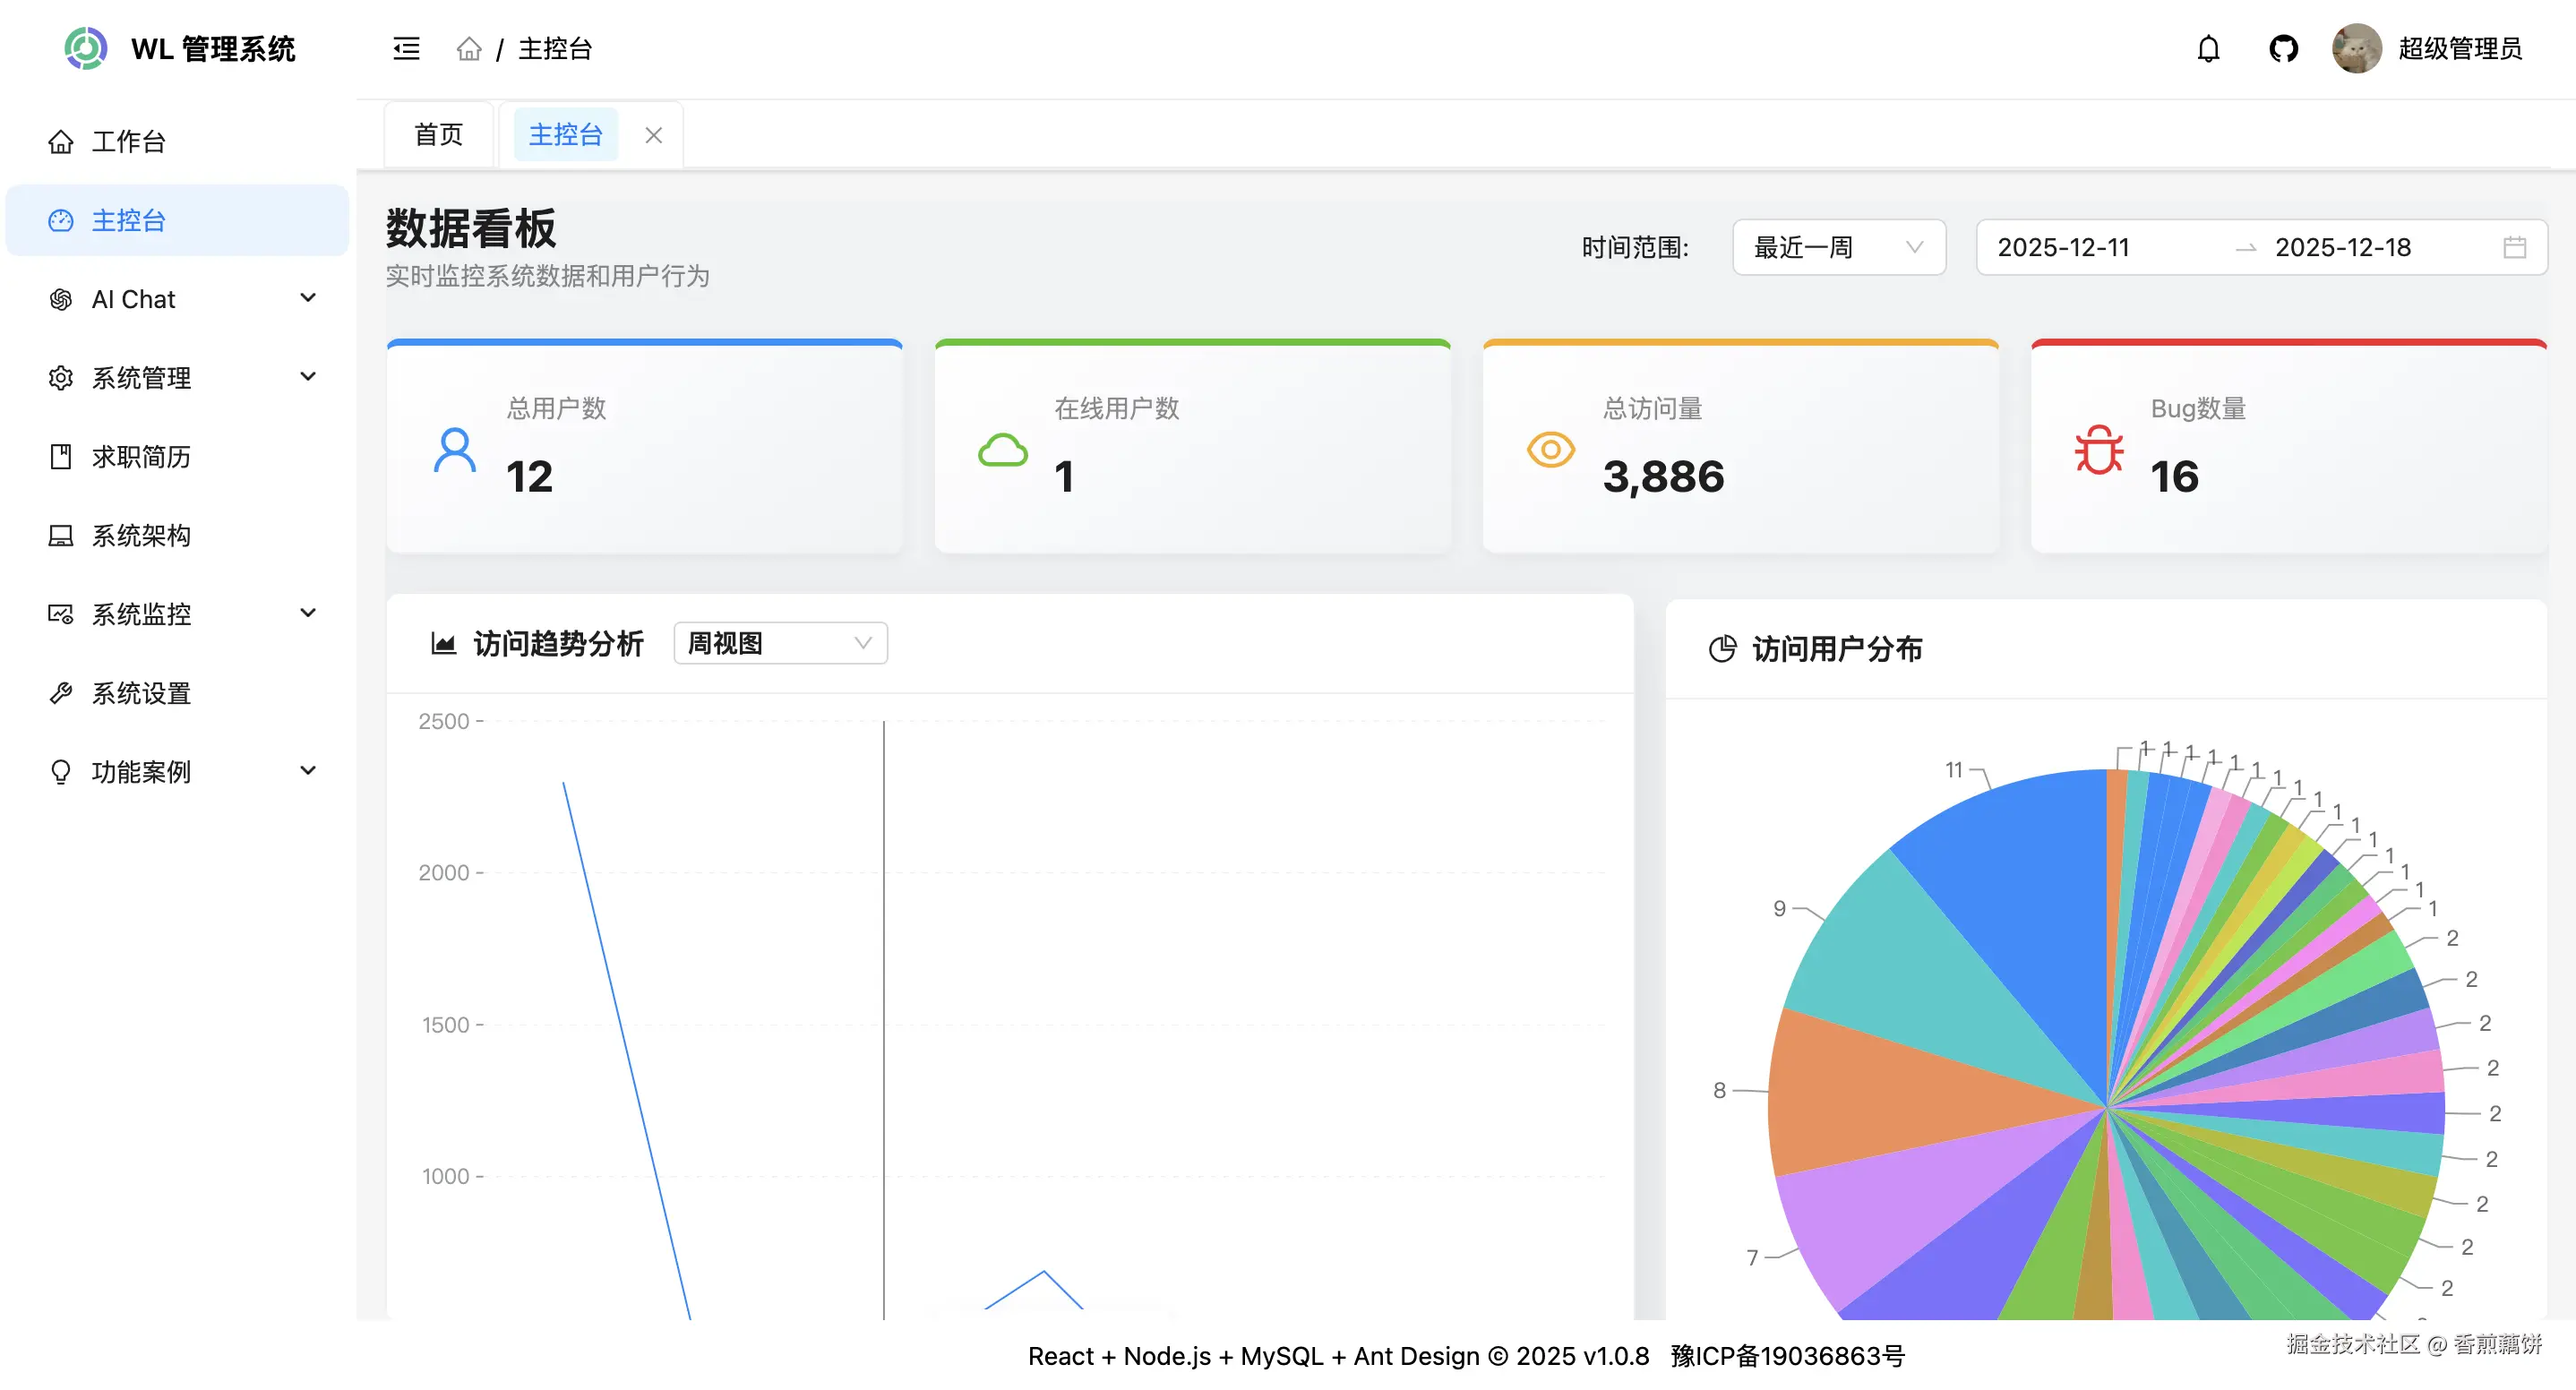Open 工作台 in the sidebar
Image resolution: width=2576 pixels, height=1390 pixels.
point(128,141)
